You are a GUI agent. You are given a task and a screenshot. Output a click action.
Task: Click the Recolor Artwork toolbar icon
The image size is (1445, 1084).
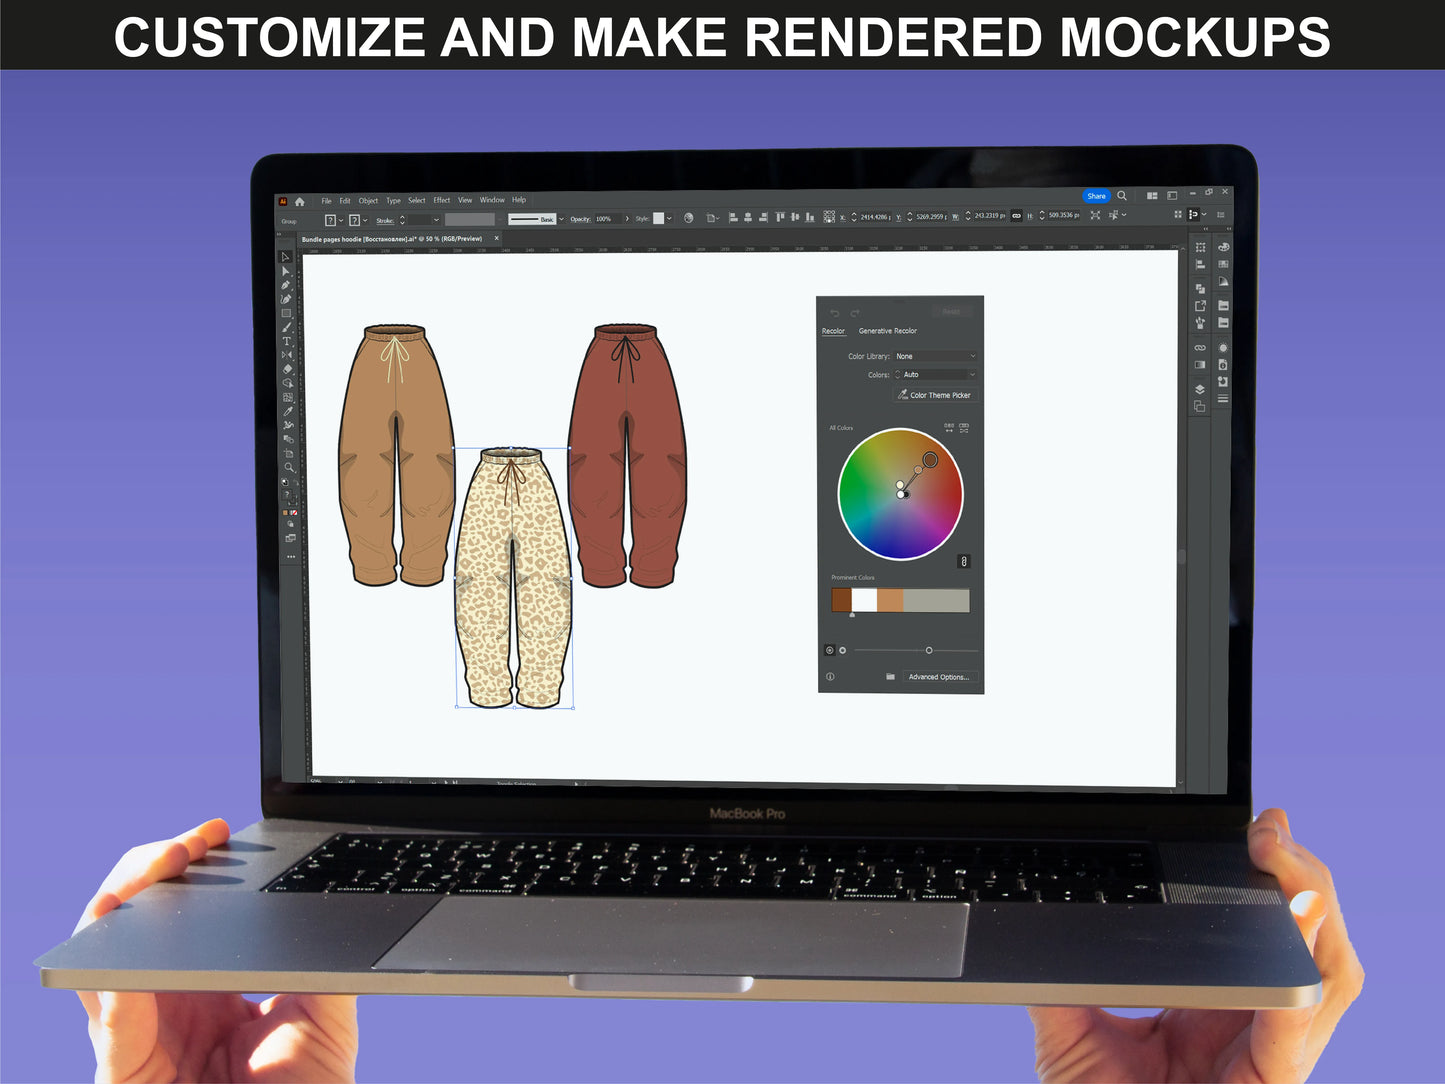coord(688,218)
